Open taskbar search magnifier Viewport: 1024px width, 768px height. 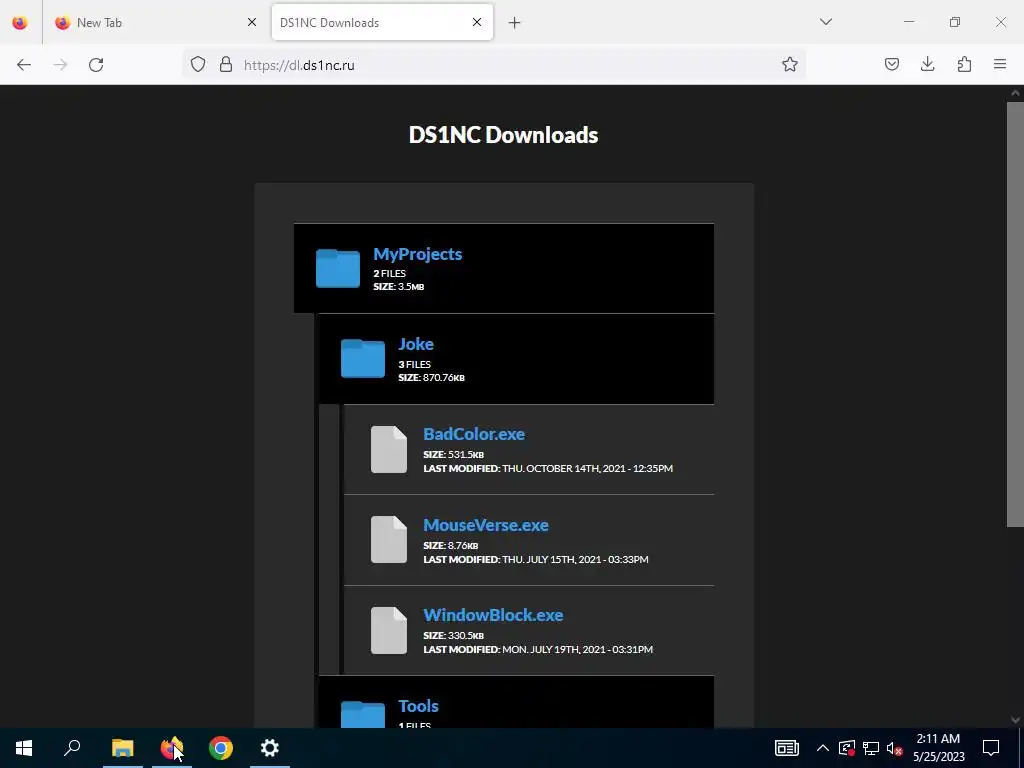[72, 748]
